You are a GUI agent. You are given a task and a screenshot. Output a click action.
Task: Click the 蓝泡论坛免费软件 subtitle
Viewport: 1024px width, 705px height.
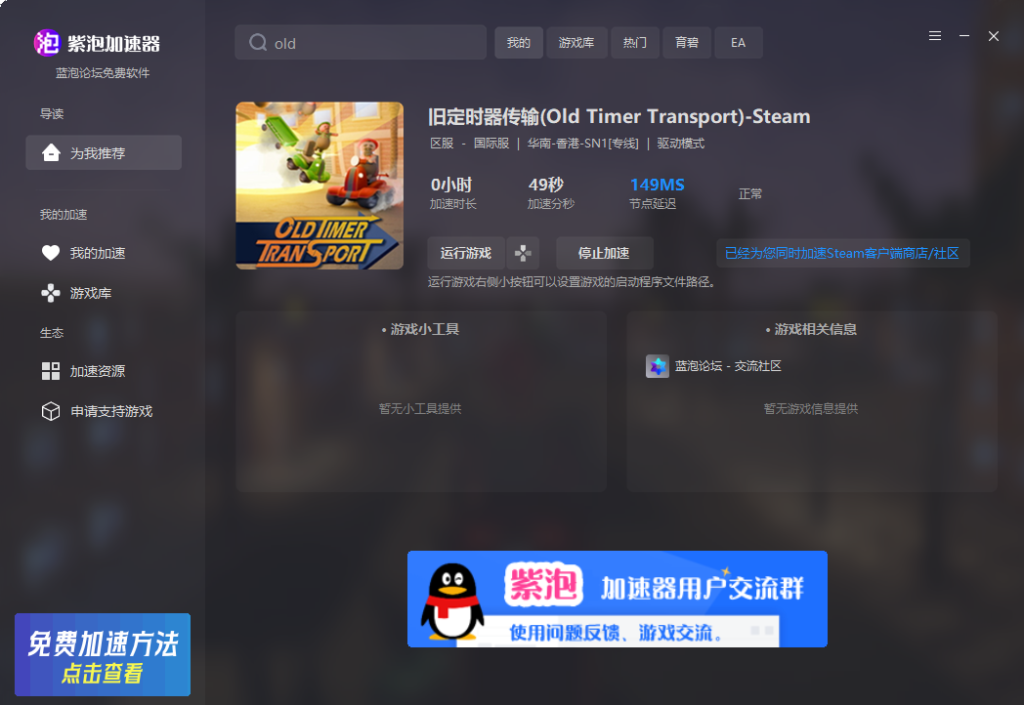103,73
